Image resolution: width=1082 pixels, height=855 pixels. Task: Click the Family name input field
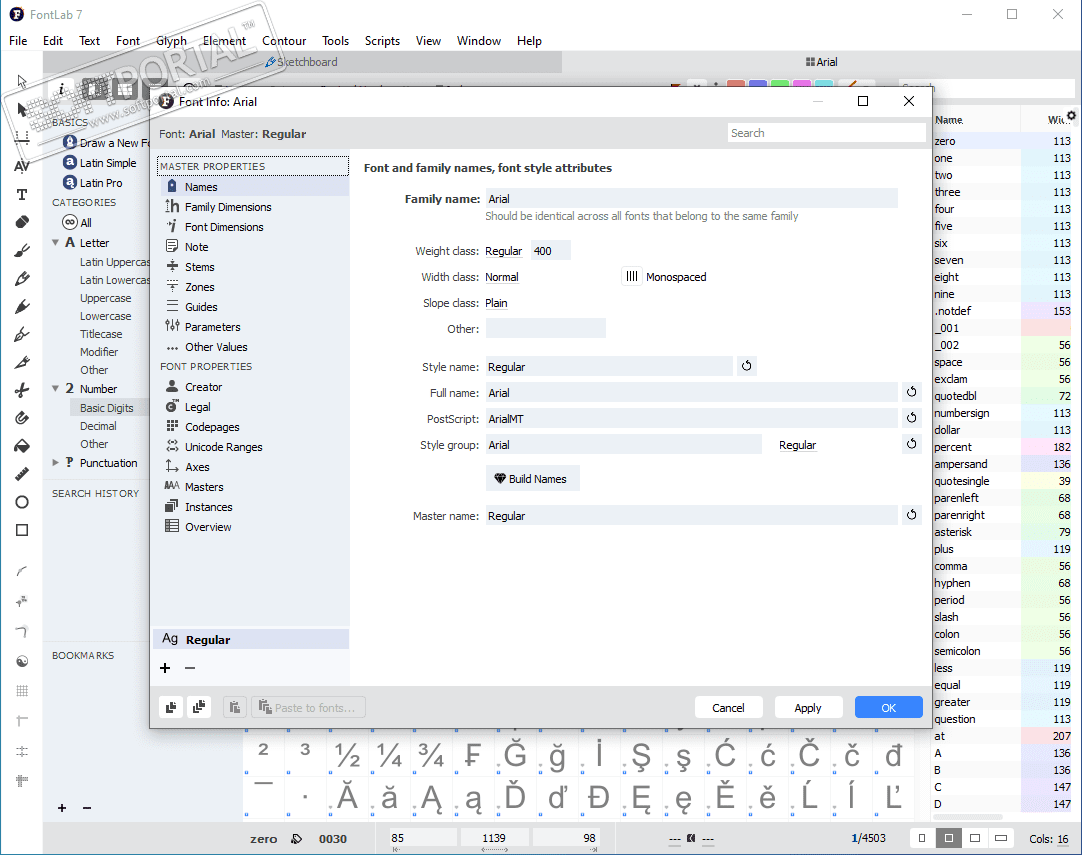click(x=691, y=199)
